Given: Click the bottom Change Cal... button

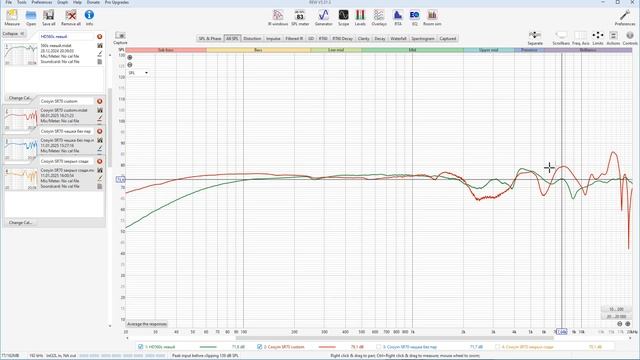Looking at the screenshot, I should [20, 223].
